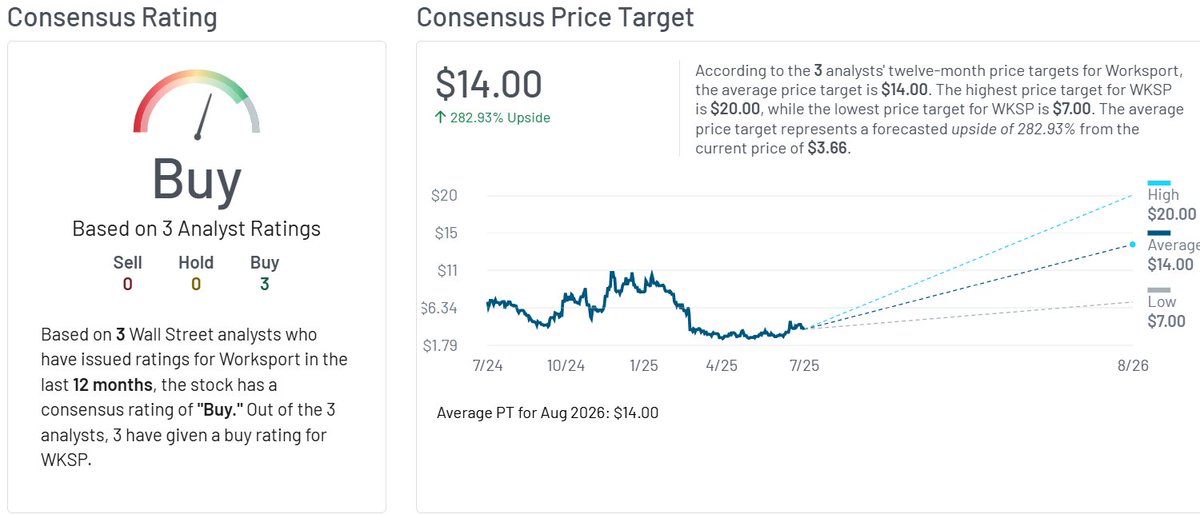Click the Average price target legend marker
This screenshot has height=514, width=1200.
[x=1157, y=234]
